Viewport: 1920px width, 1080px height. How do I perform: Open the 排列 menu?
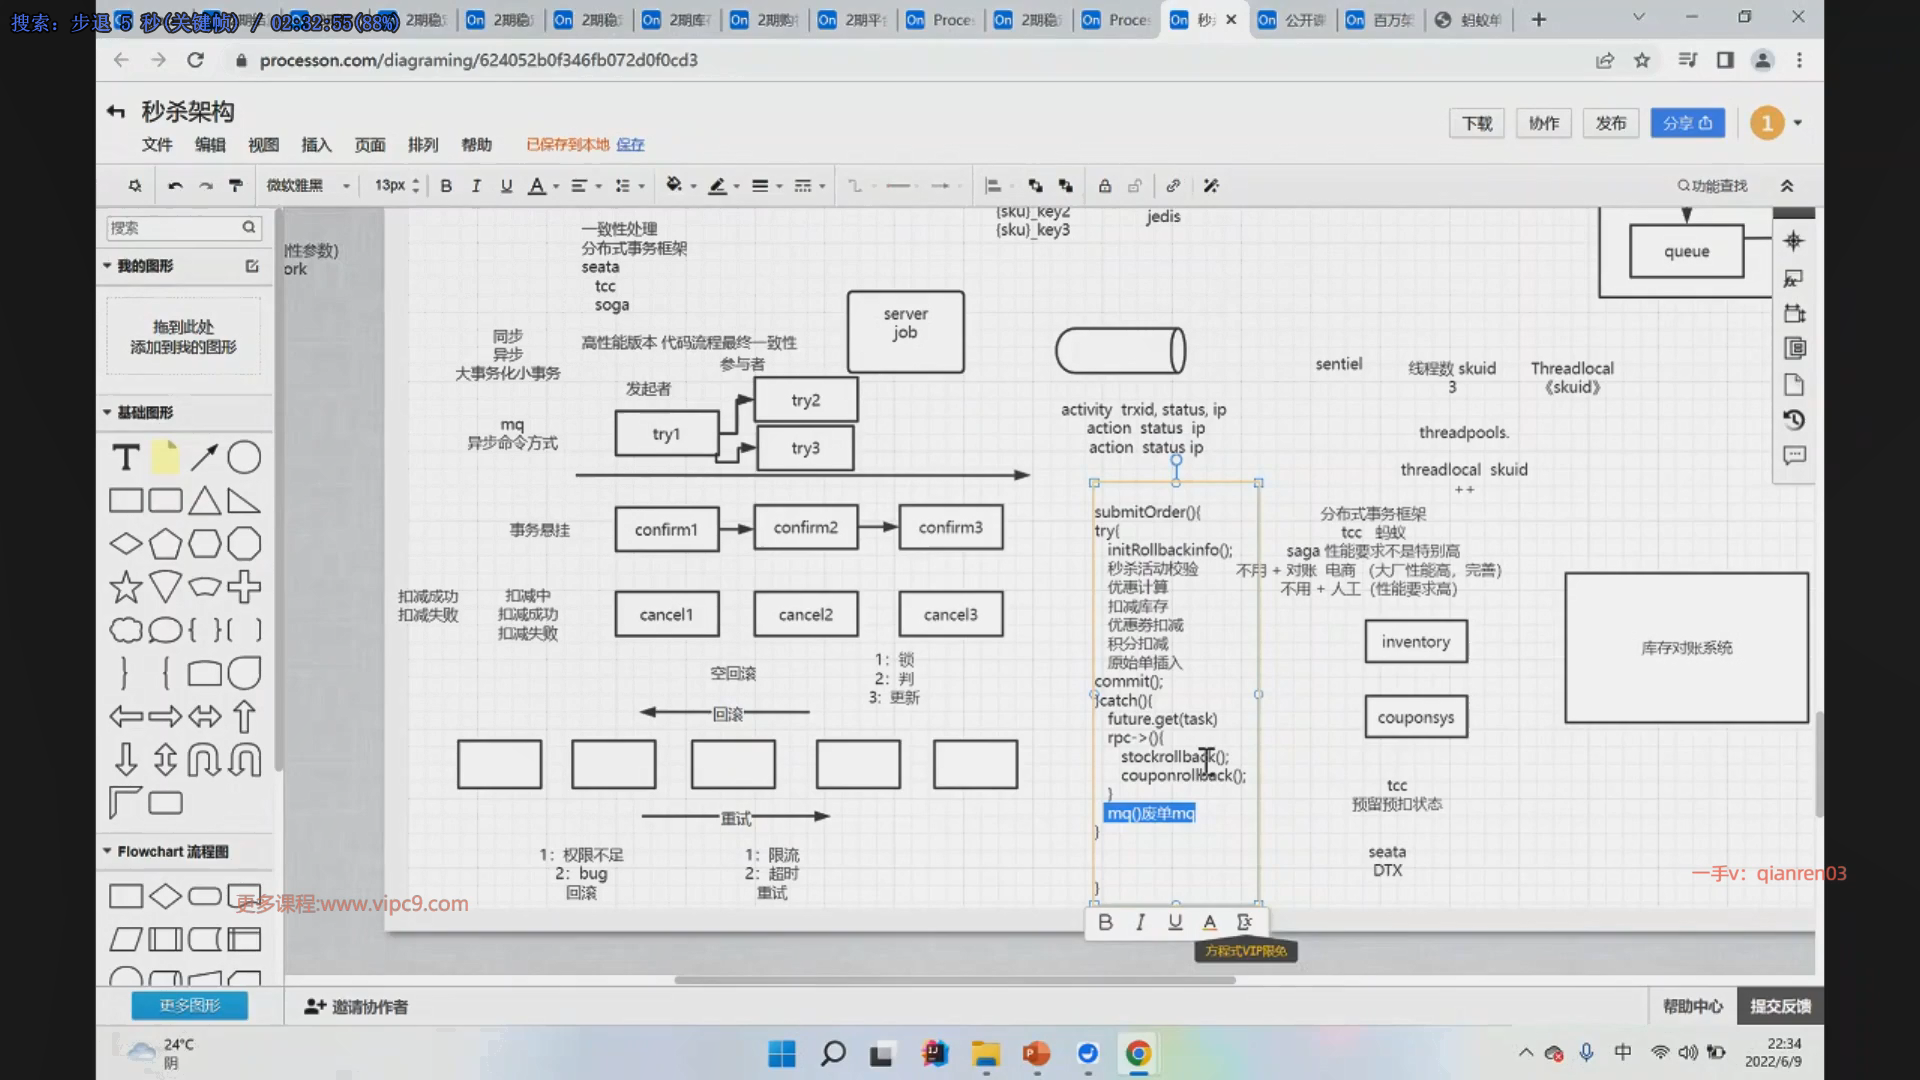point(423,145)
